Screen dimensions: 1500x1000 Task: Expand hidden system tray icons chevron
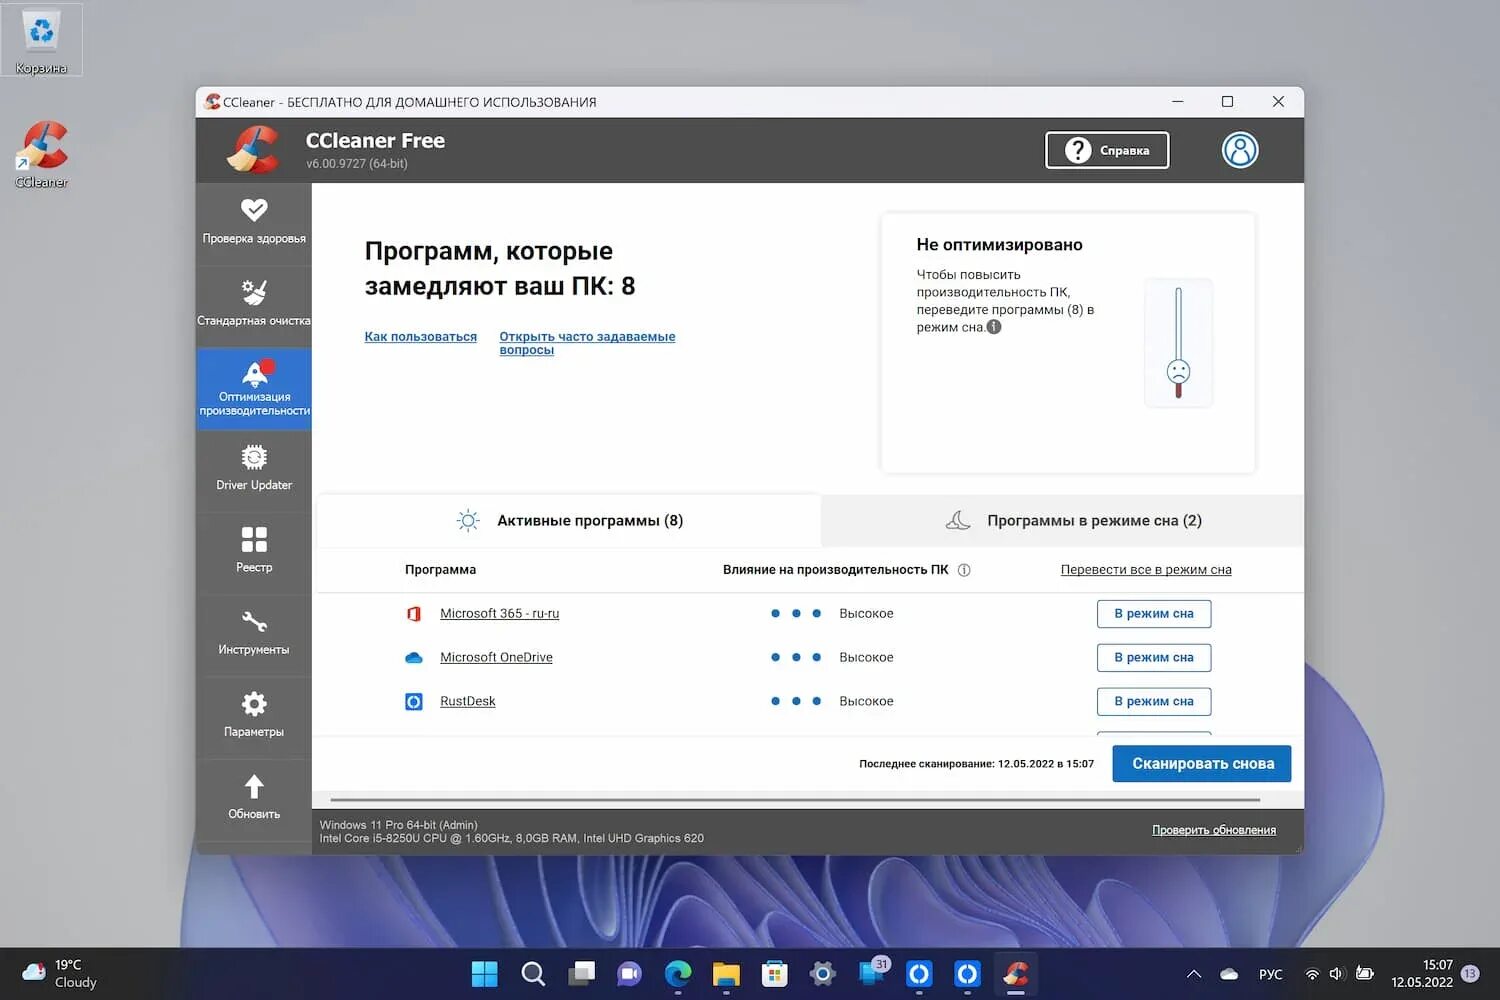point(1194,974)
